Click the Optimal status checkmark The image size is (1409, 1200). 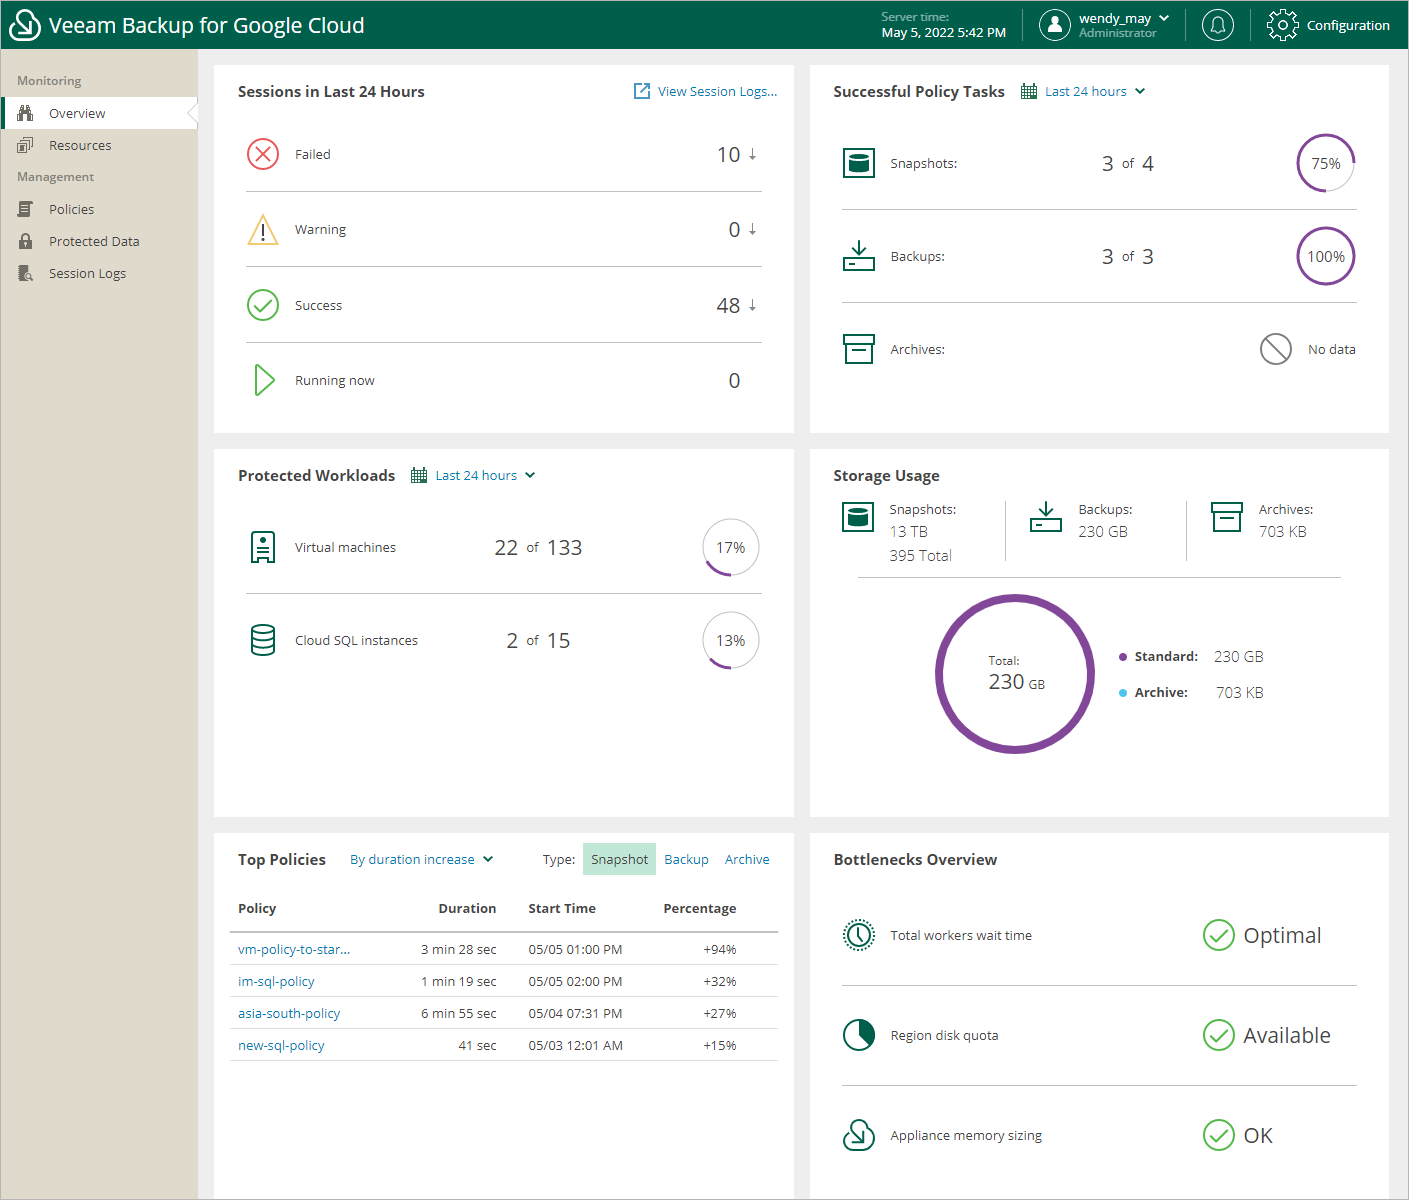pos(1219,935)
